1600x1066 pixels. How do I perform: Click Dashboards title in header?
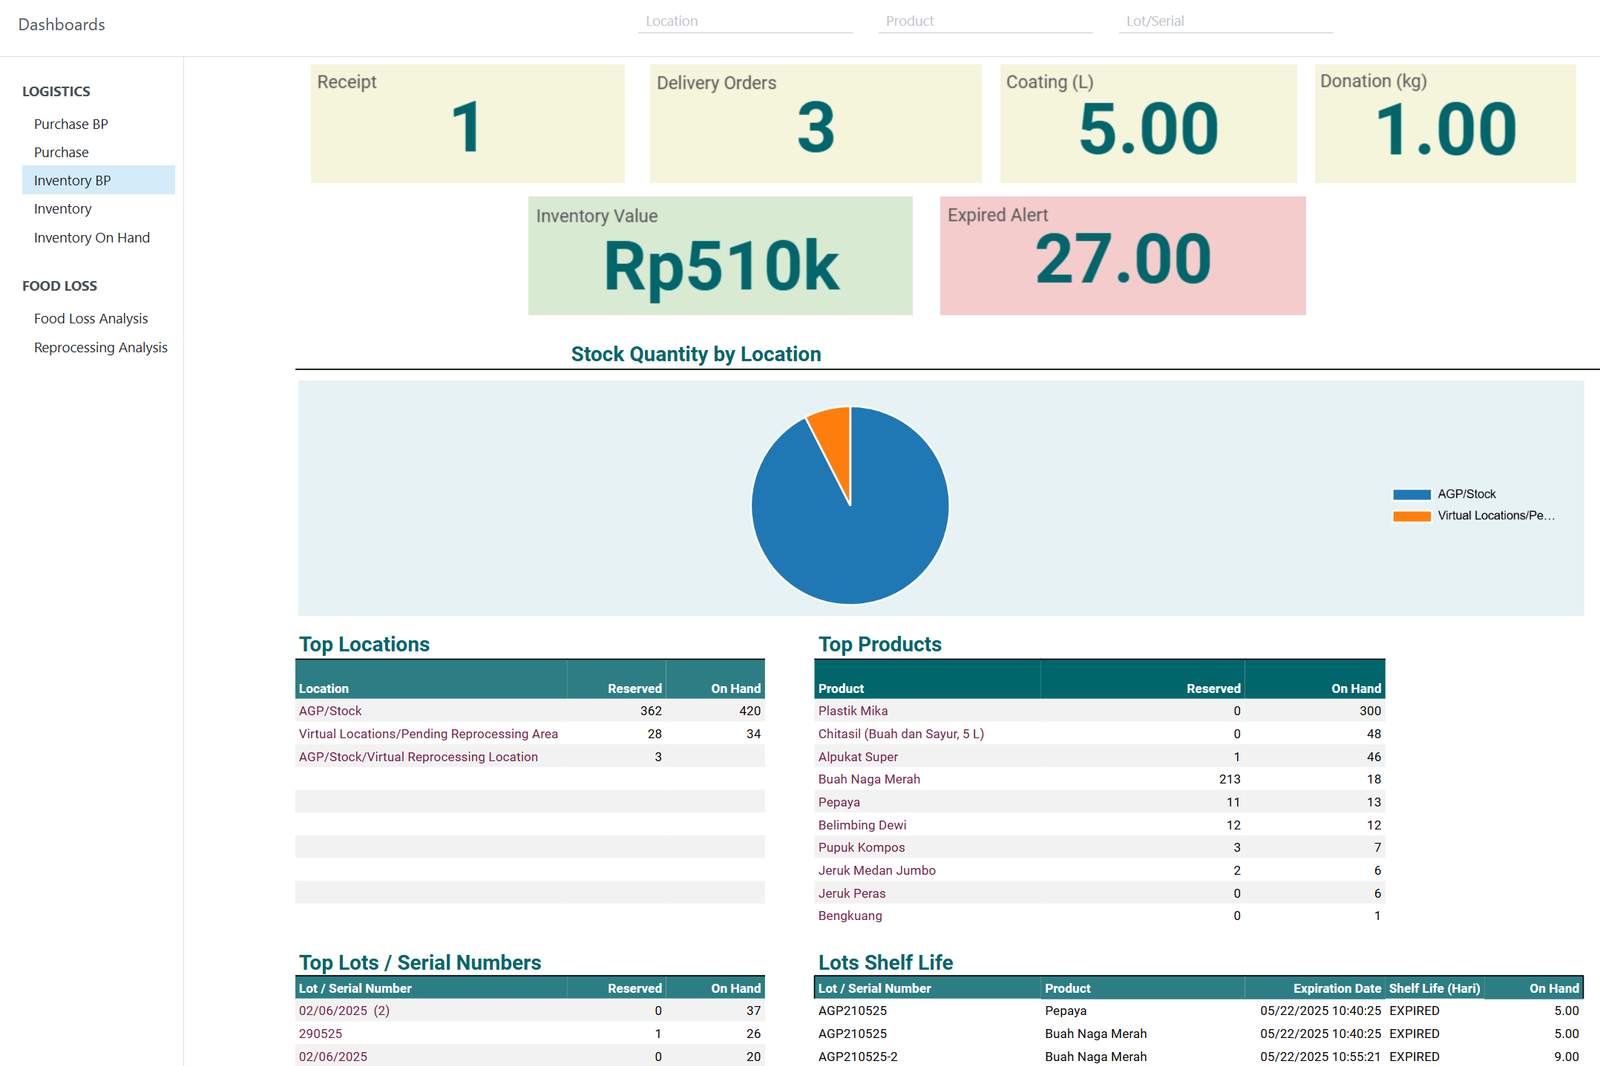tap(61, 24)
